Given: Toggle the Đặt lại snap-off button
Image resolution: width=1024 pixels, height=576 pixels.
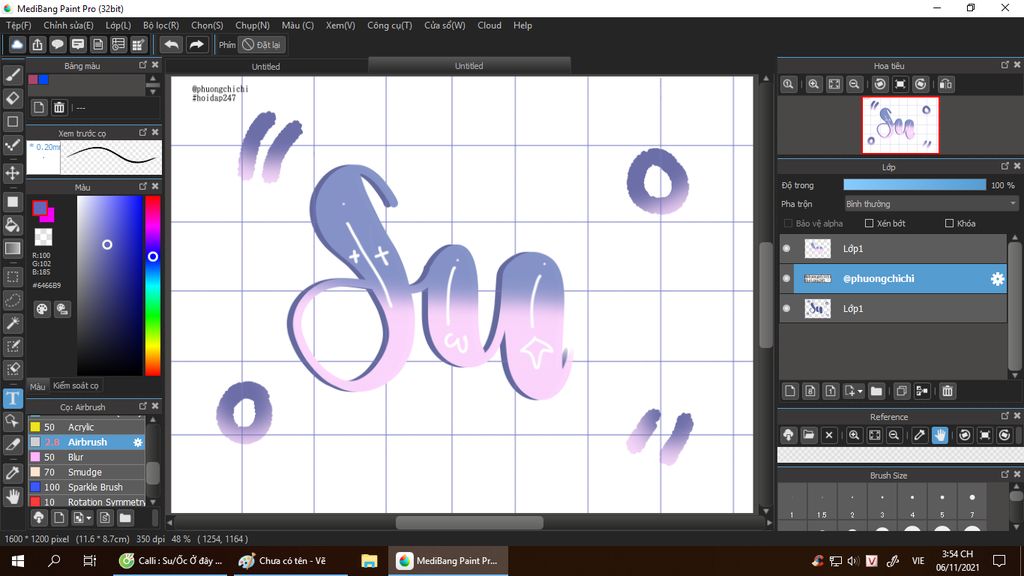Looking at the screenshot, I should point(261,45).
